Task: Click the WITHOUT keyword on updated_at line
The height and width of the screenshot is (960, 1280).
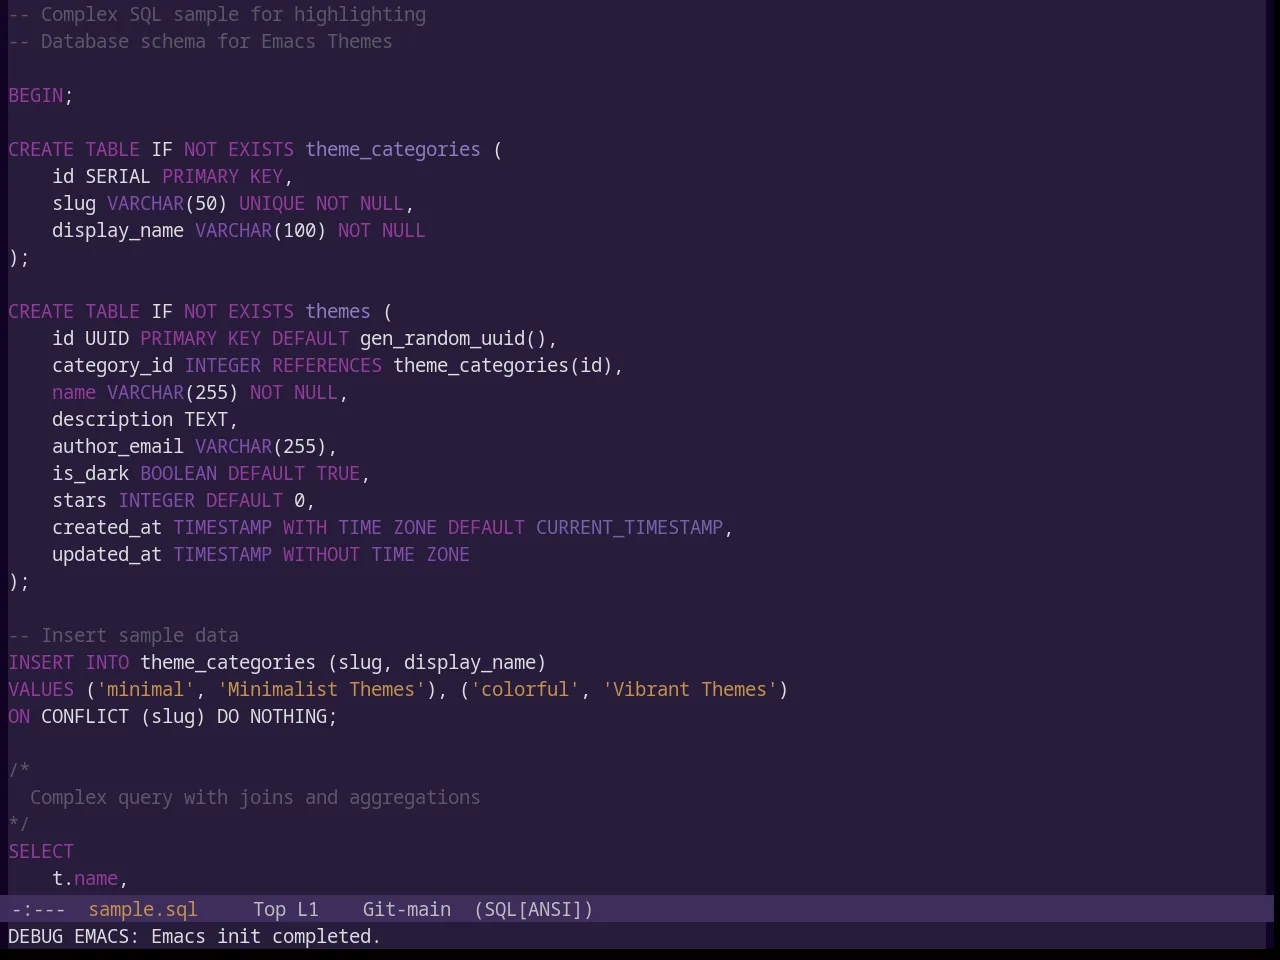Action: [x=321, y=554]
